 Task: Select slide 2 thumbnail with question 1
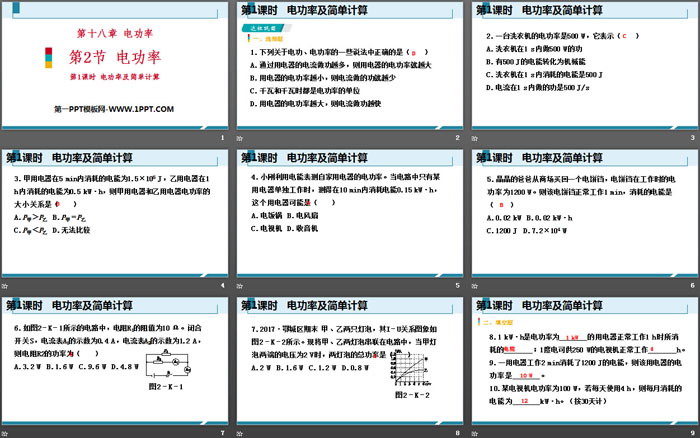point(350,66)
